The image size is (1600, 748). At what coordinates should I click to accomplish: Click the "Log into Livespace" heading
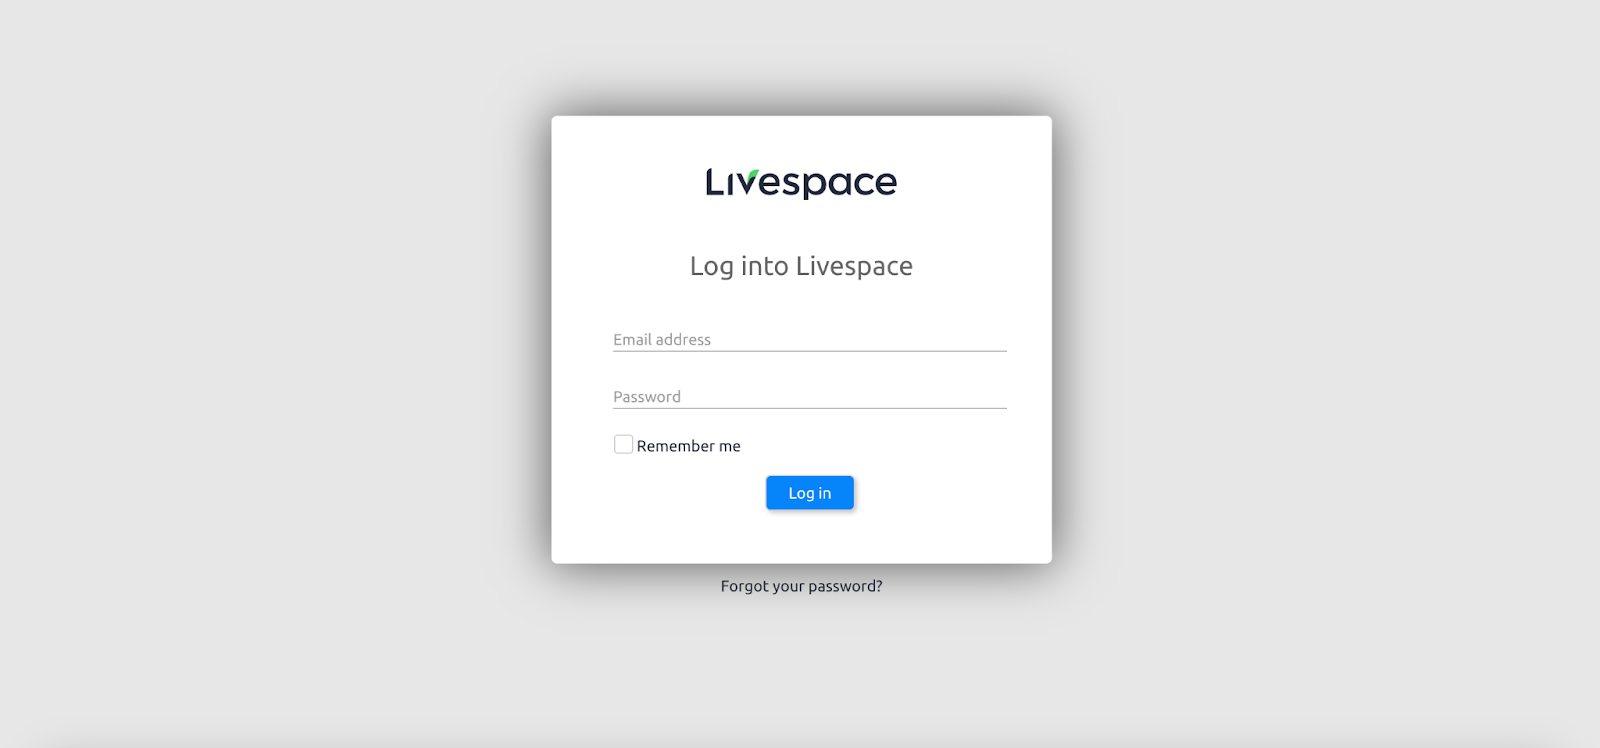[801, 266]
